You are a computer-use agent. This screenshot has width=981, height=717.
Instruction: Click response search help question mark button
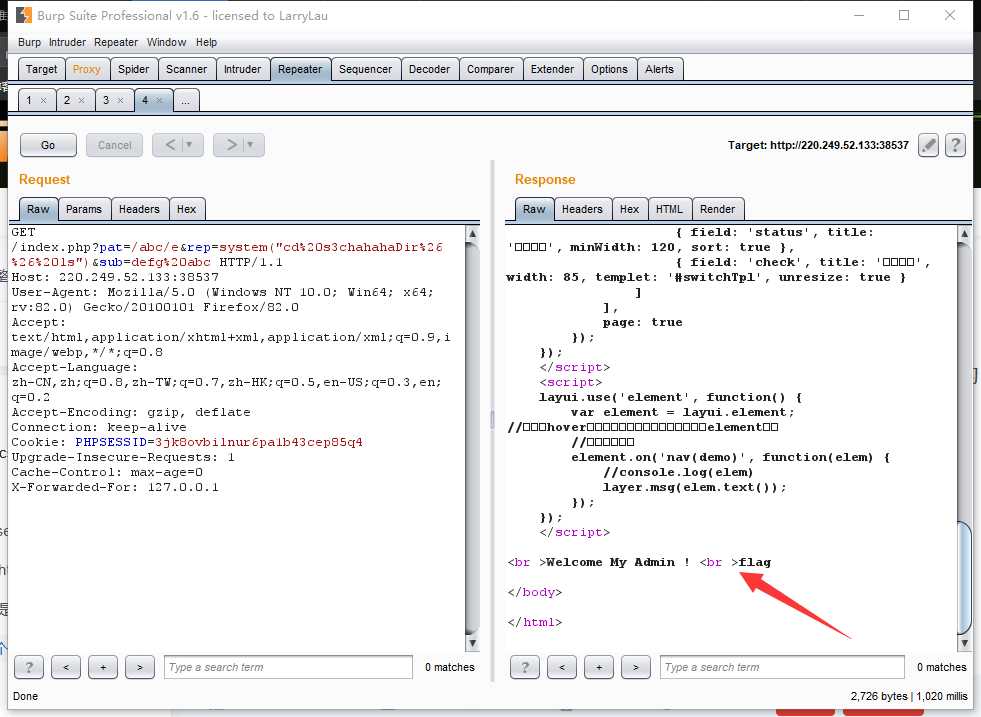coord(524,667)
